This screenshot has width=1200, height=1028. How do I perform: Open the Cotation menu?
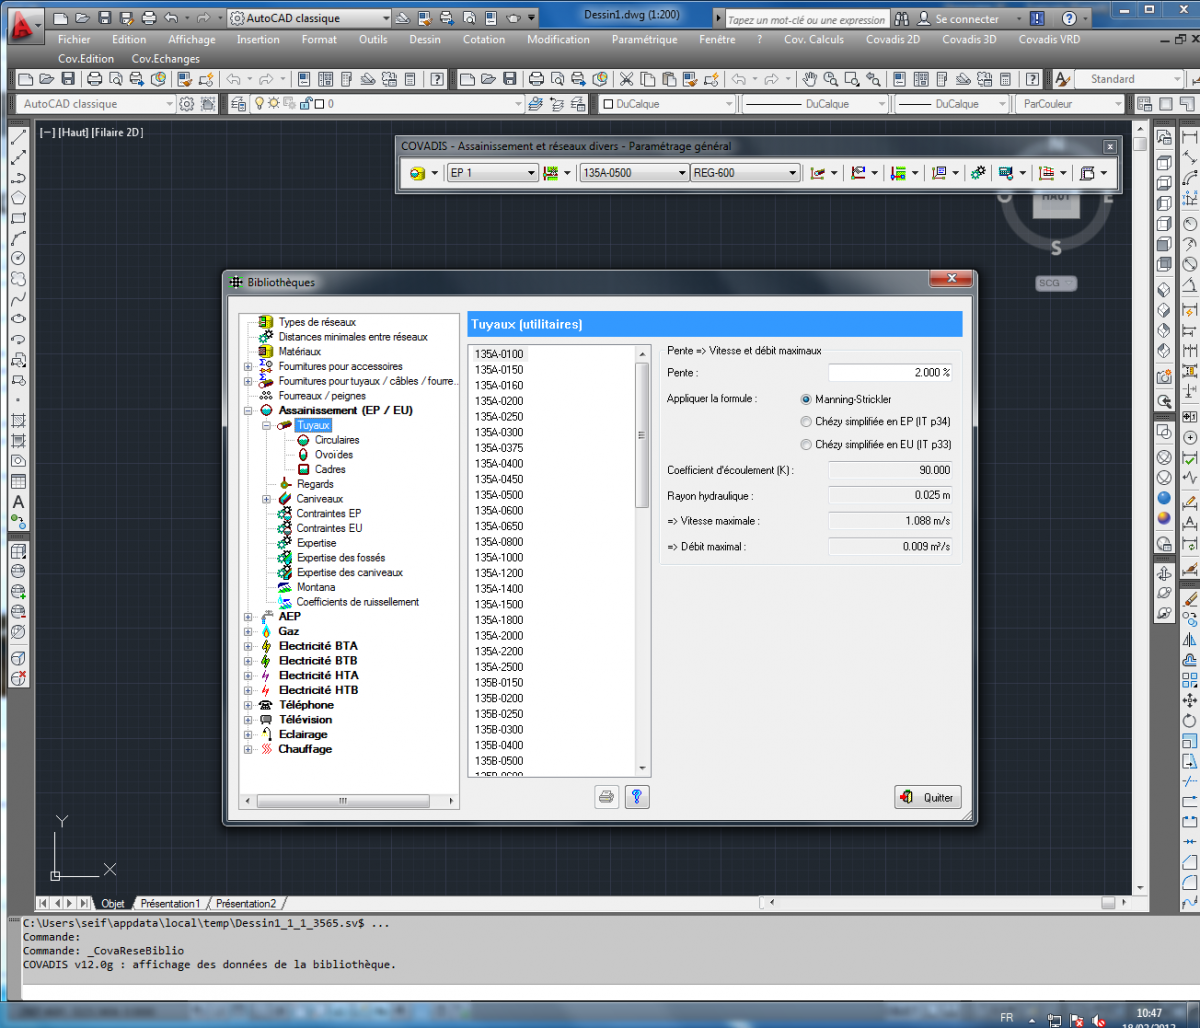coord(484,40)
